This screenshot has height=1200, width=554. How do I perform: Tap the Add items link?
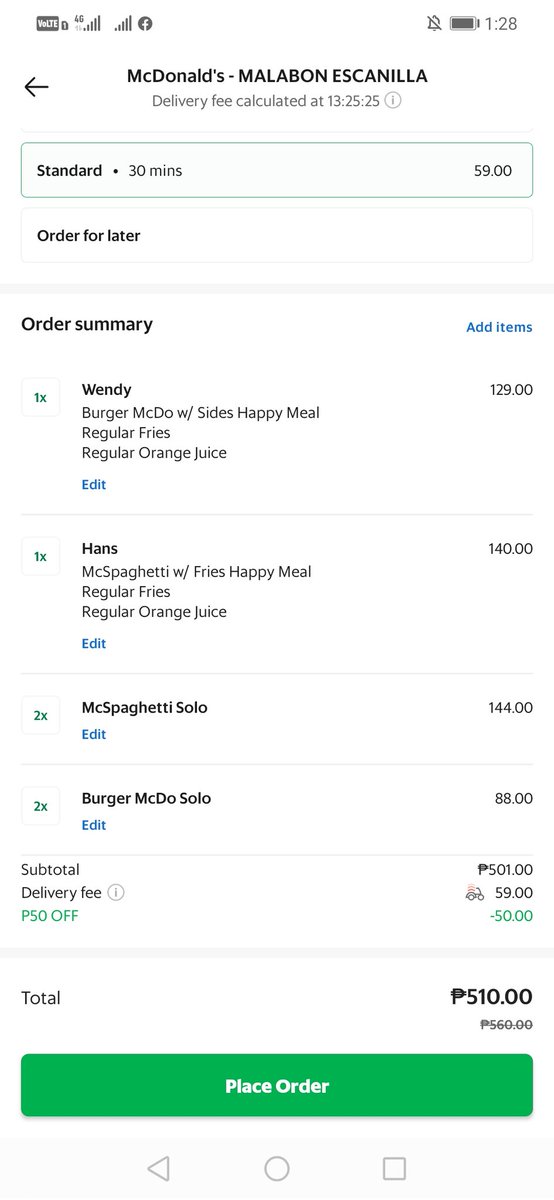coord(499,327)
